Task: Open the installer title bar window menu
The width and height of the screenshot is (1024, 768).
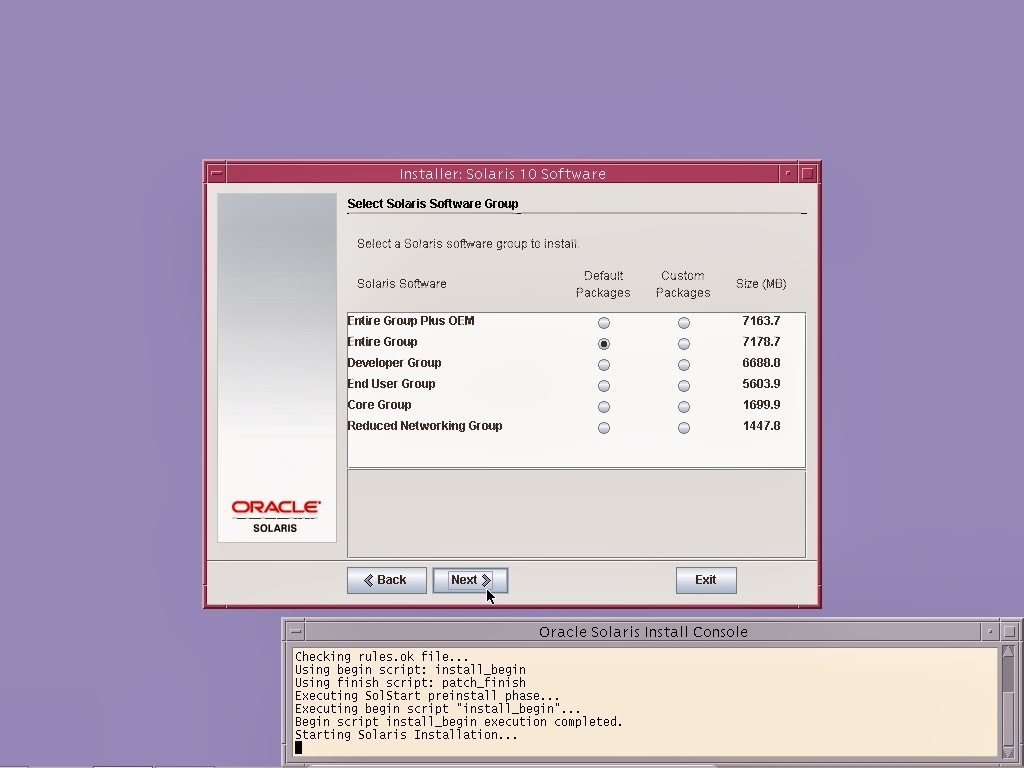Action: 216,173
